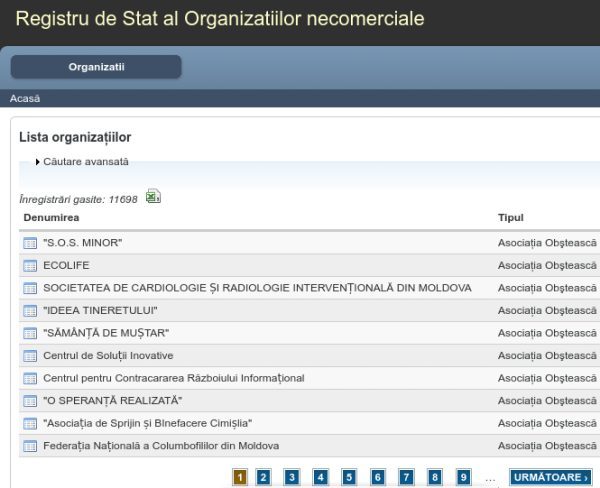Go to results page 5
600x488 pixels.
click(349, 477)
